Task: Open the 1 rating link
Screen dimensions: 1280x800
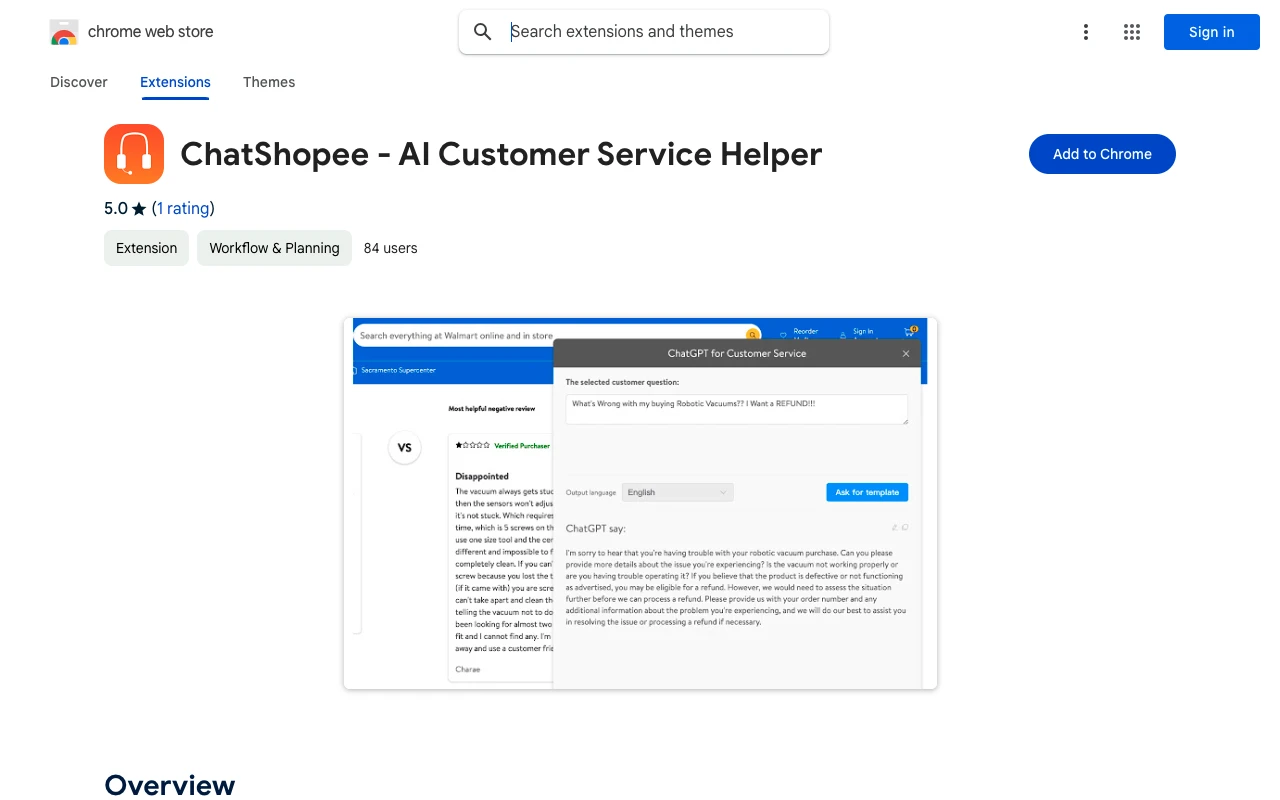Action: pyautogui.click(x=184, y=208)
